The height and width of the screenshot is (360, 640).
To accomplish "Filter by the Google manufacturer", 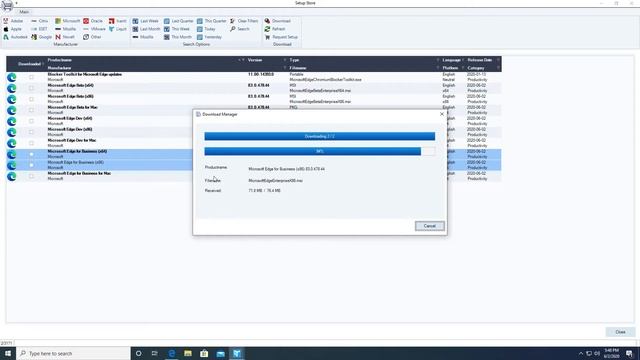I will click(42, 37).
